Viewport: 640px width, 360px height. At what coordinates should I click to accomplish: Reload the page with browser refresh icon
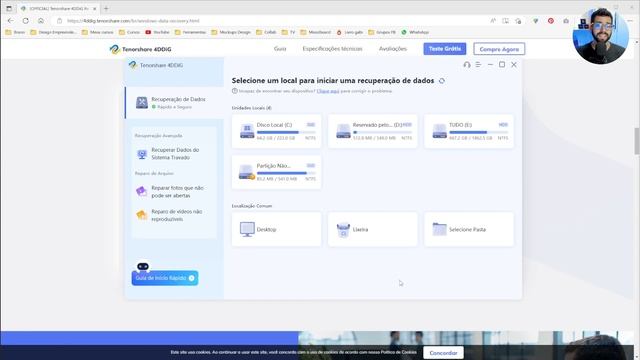pos(26,20)
